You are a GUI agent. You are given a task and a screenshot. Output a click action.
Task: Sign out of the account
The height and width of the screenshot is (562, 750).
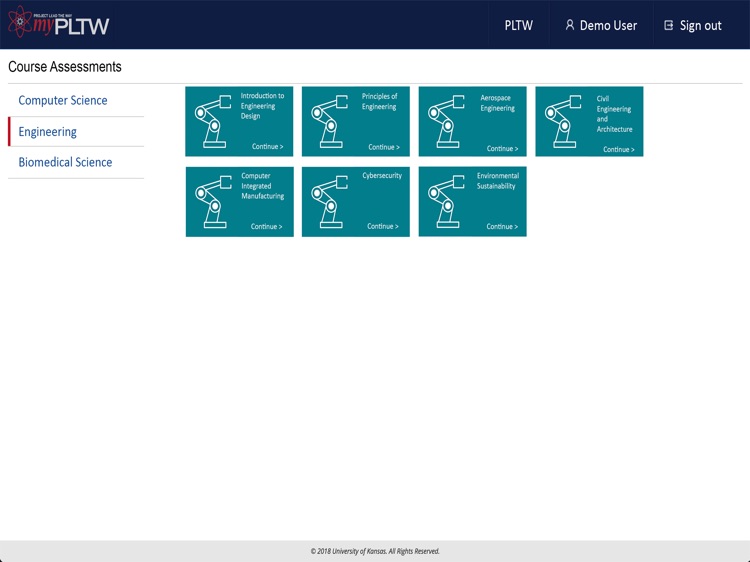tap(693, 25)
